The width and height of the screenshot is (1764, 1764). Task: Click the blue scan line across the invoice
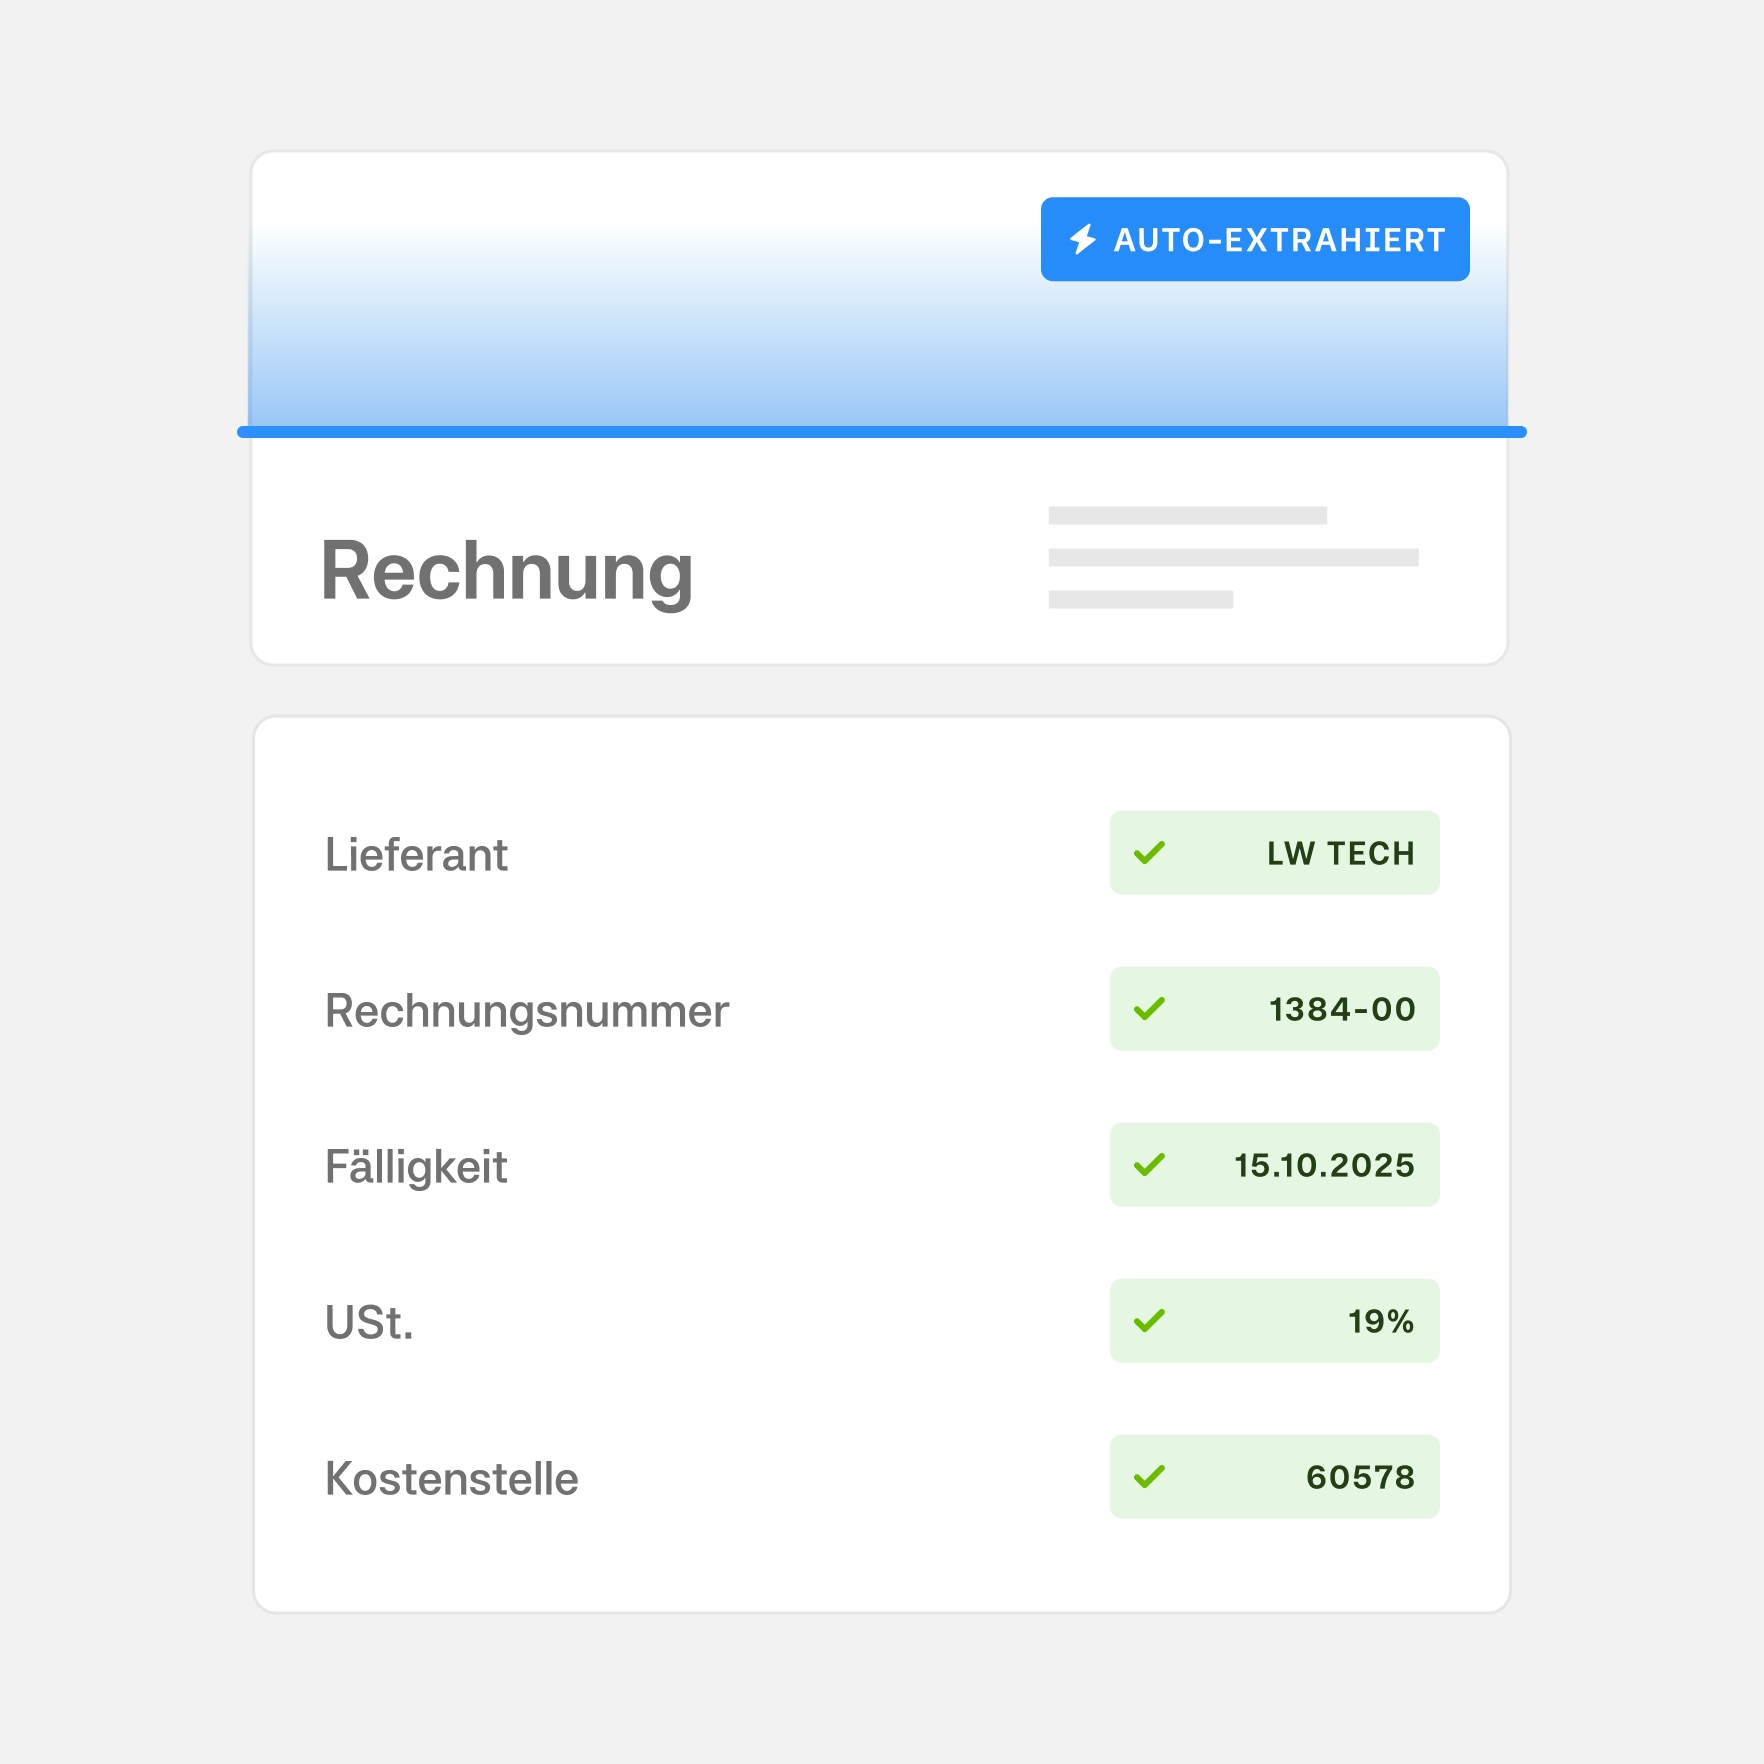pos(882,432)
